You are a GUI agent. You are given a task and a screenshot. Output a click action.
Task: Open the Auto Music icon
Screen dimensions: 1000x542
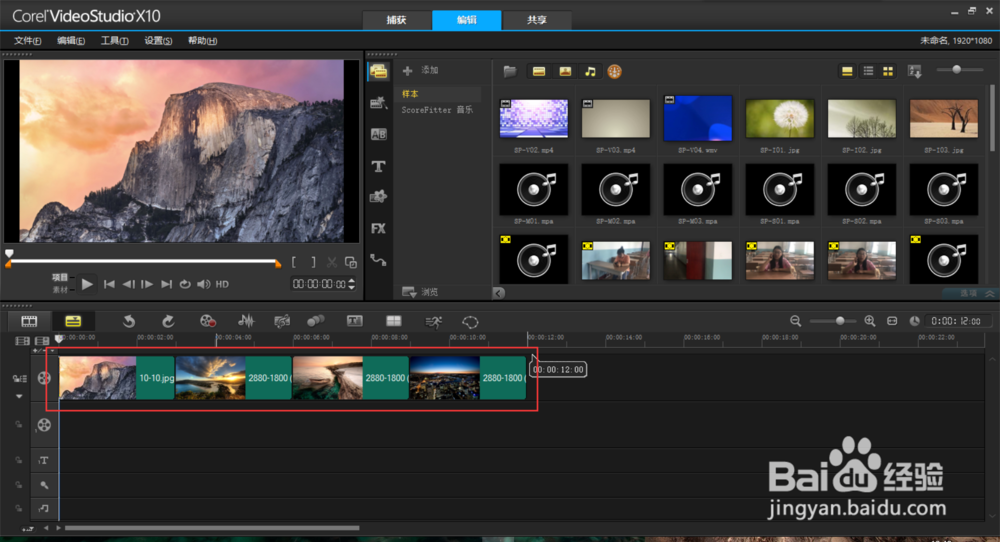point(281,321)
